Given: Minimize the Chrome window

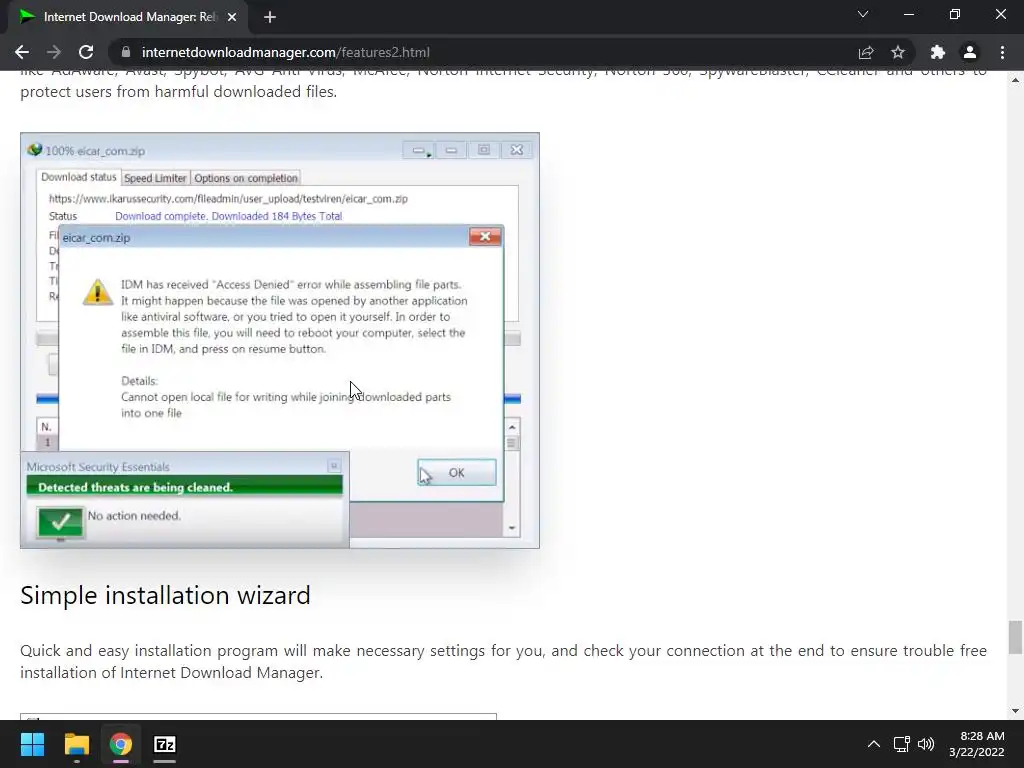Looking at the screenshot, I should point(908,14).
